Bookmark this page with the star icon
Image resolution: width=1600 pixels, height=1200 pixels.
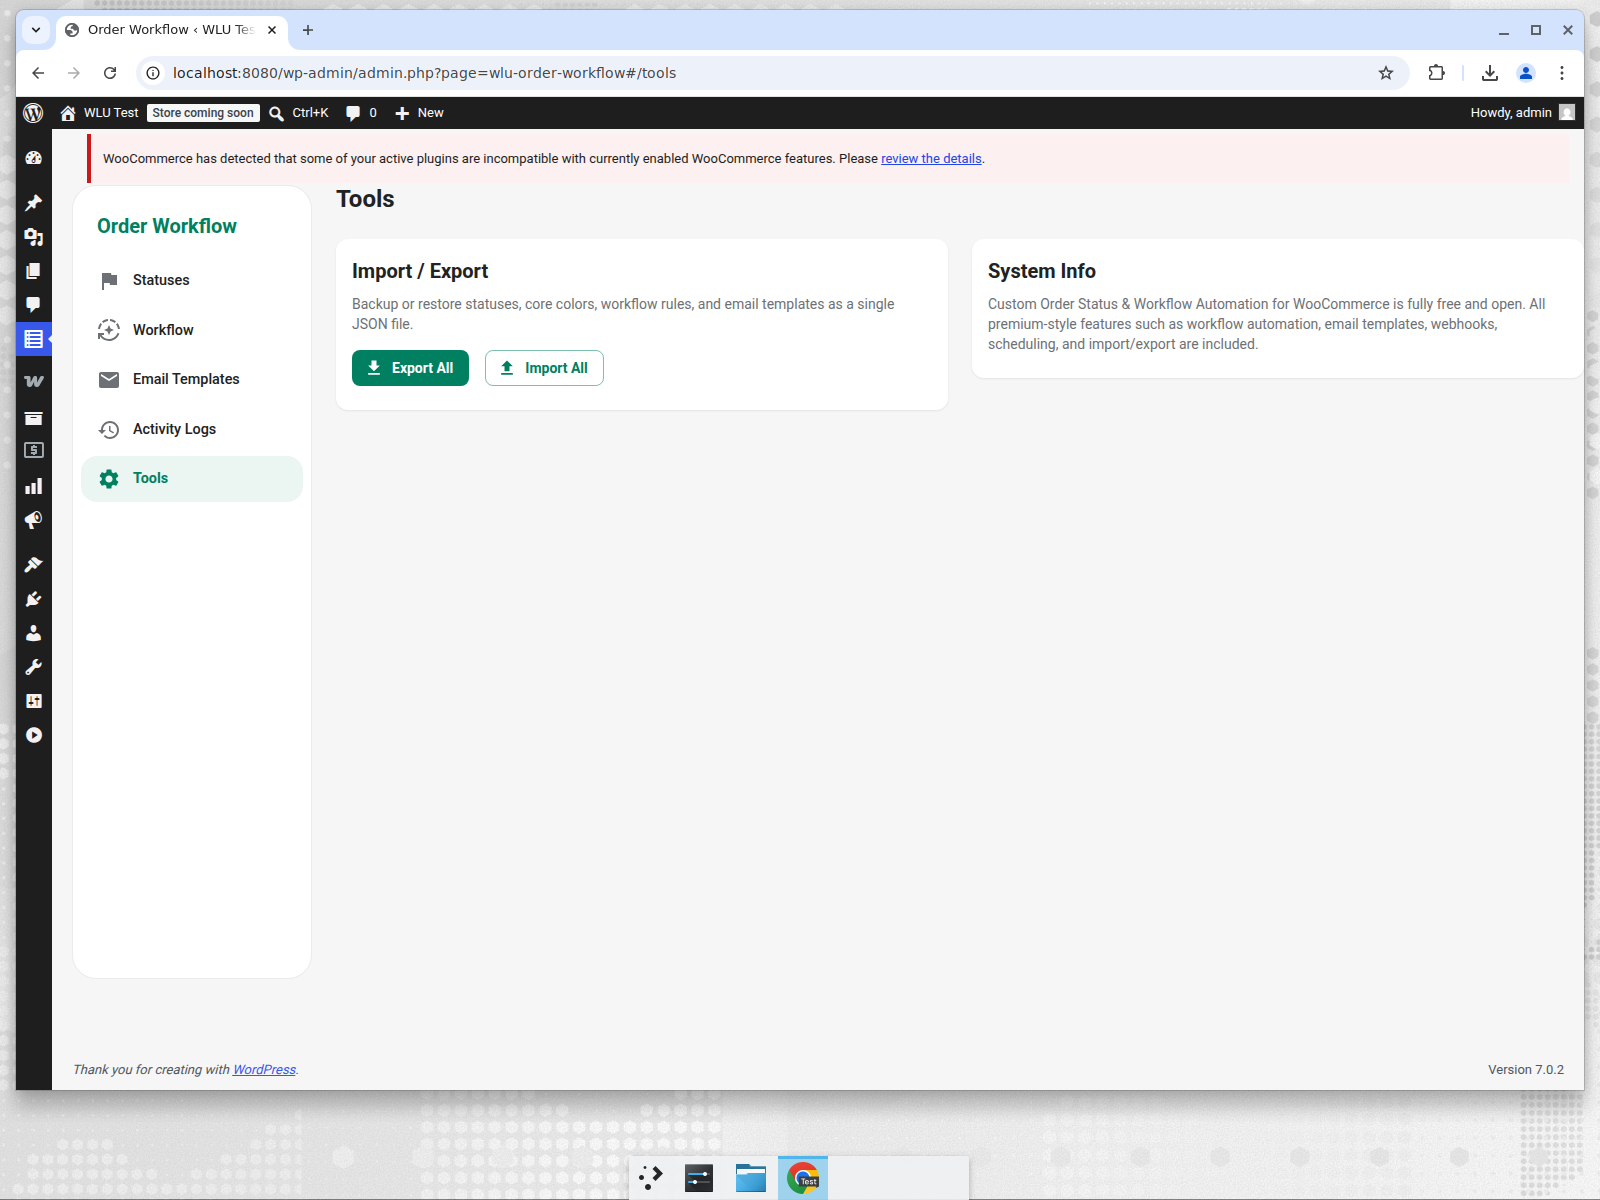click(x=1386, y=73)
